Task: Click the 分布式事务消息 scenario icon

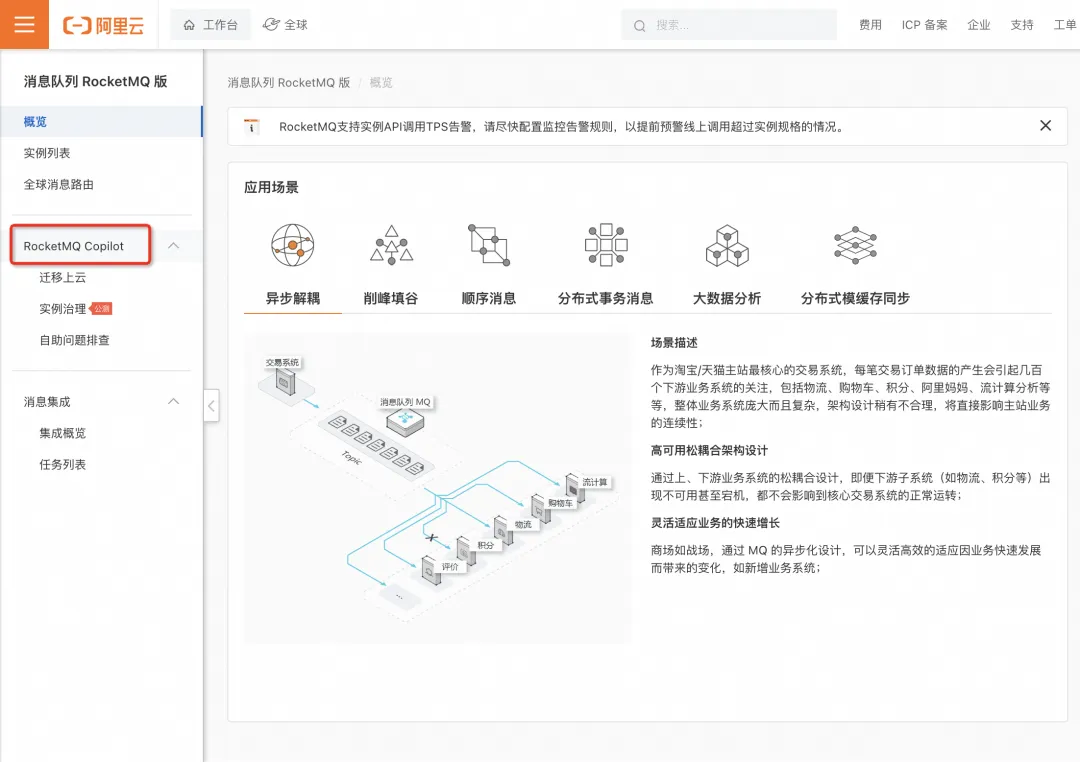Action: [x=606, y=245]
